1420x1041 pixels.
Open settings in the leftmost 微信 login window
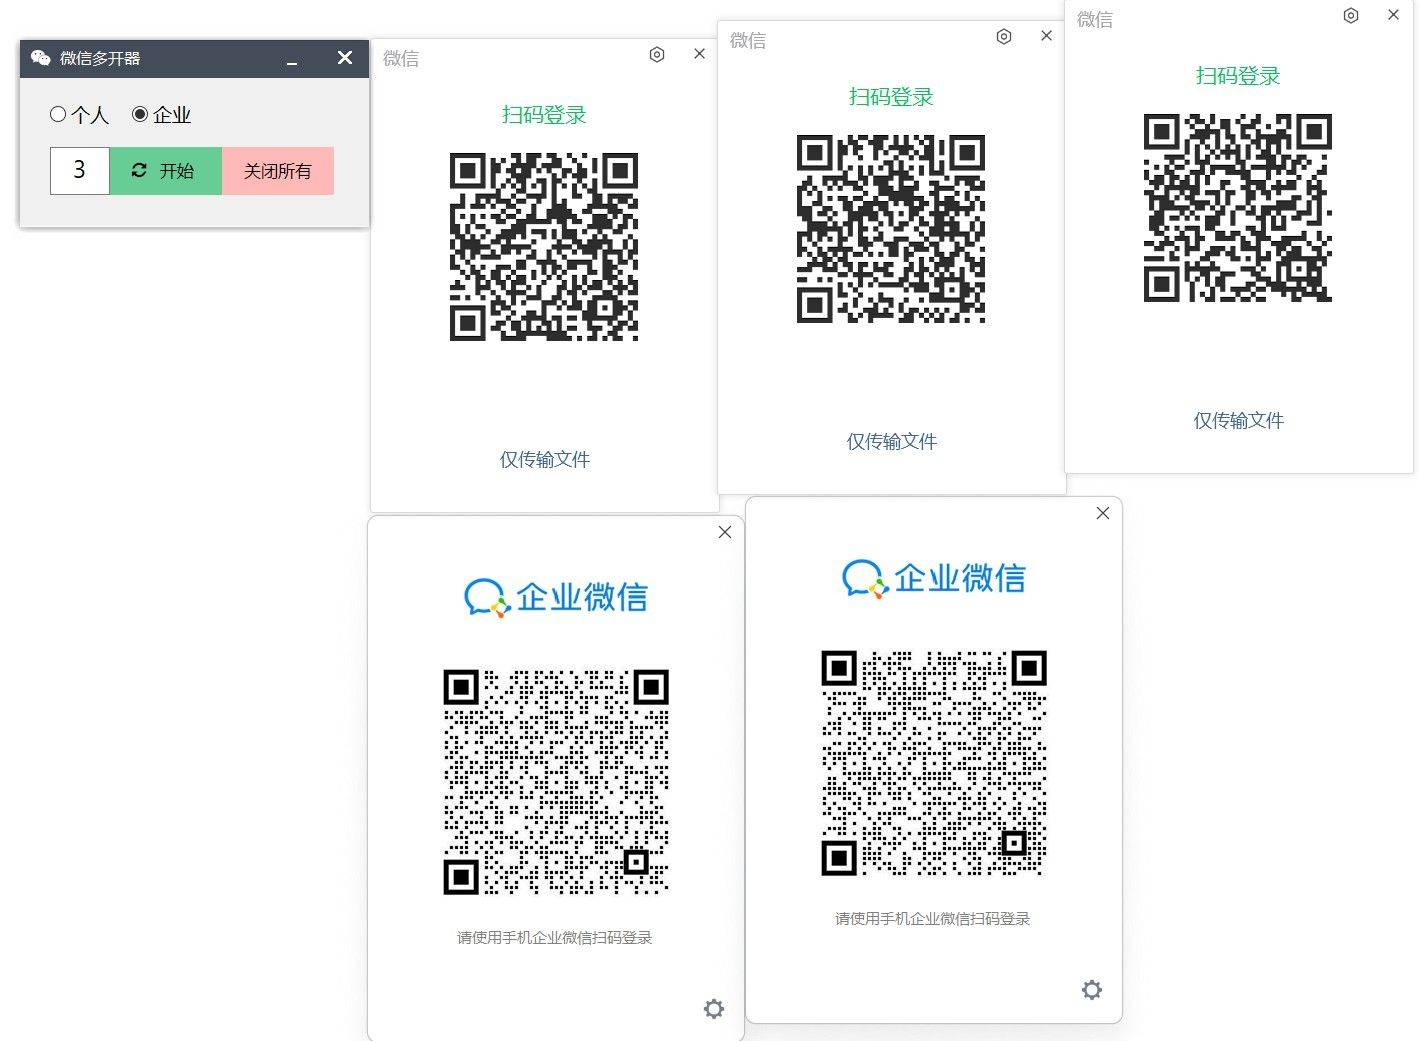[657, 54]
